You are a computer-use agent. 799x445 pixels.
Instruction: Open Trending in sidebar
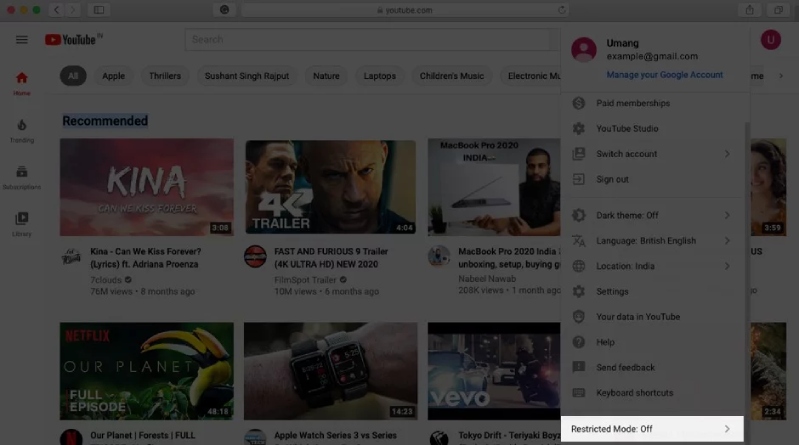pyautogui.click(x=21, y=130)
